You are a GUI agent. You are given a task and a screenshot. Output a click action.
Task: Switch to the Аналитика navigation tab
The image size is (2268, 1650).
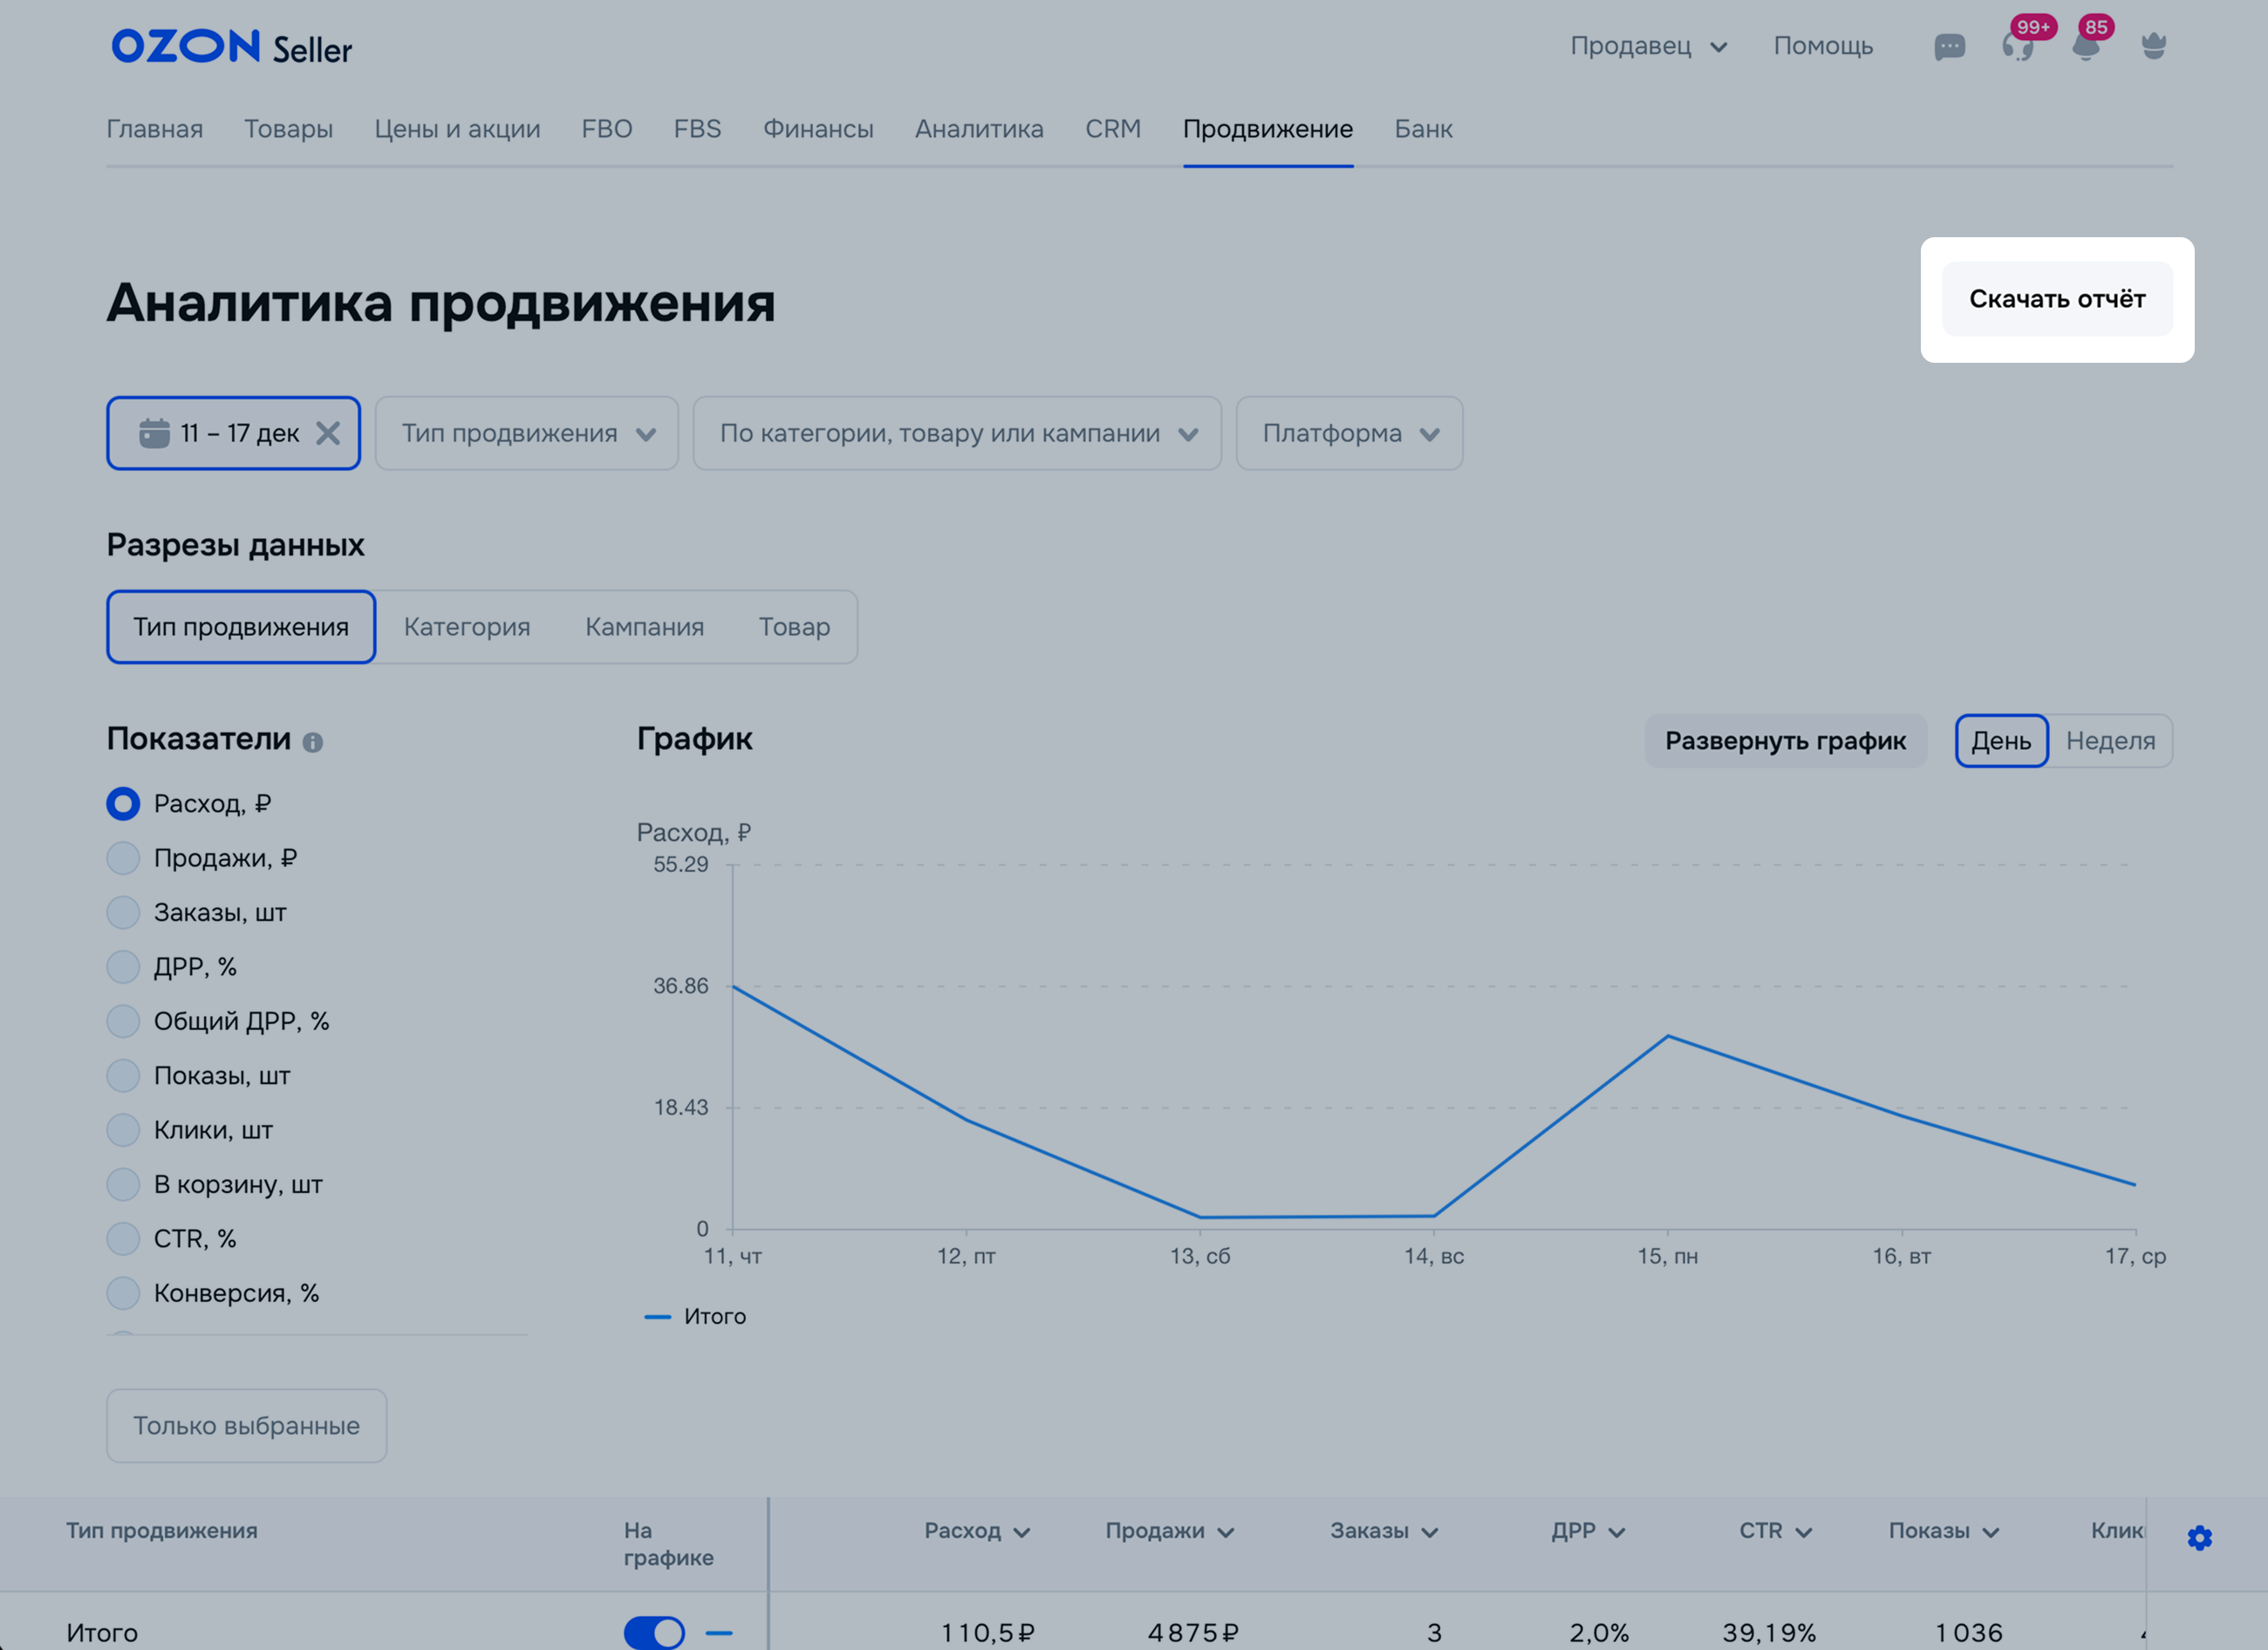point(979,129)
